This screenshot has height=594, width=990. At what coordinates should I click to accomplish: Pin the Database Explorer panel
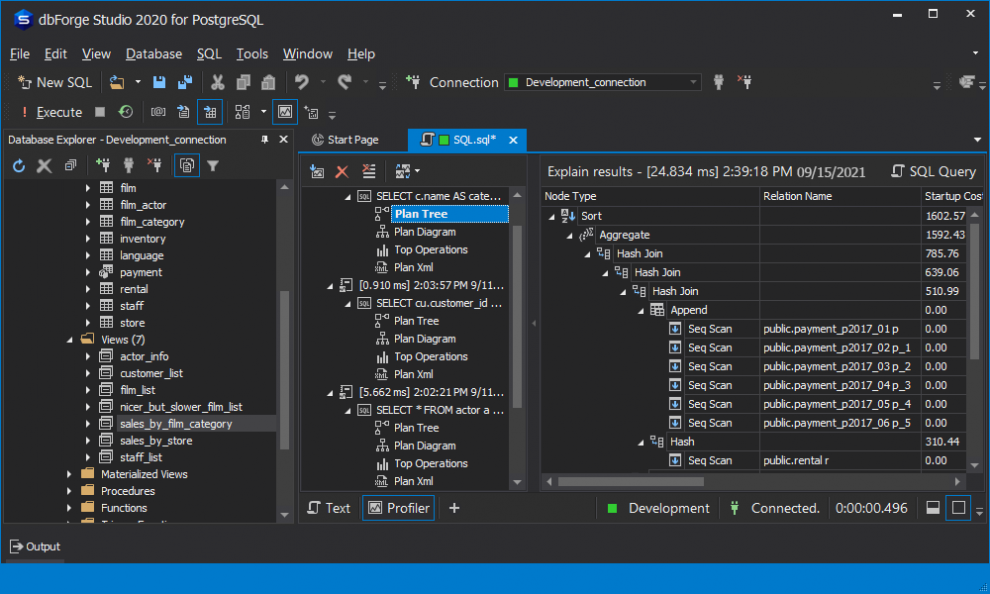point(265,140)
